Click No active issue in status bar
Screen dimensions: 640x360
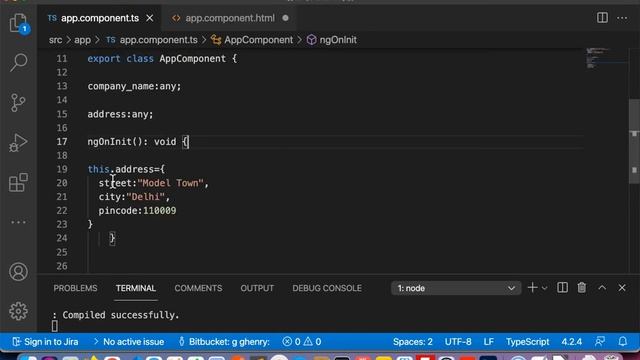[129, 342]
